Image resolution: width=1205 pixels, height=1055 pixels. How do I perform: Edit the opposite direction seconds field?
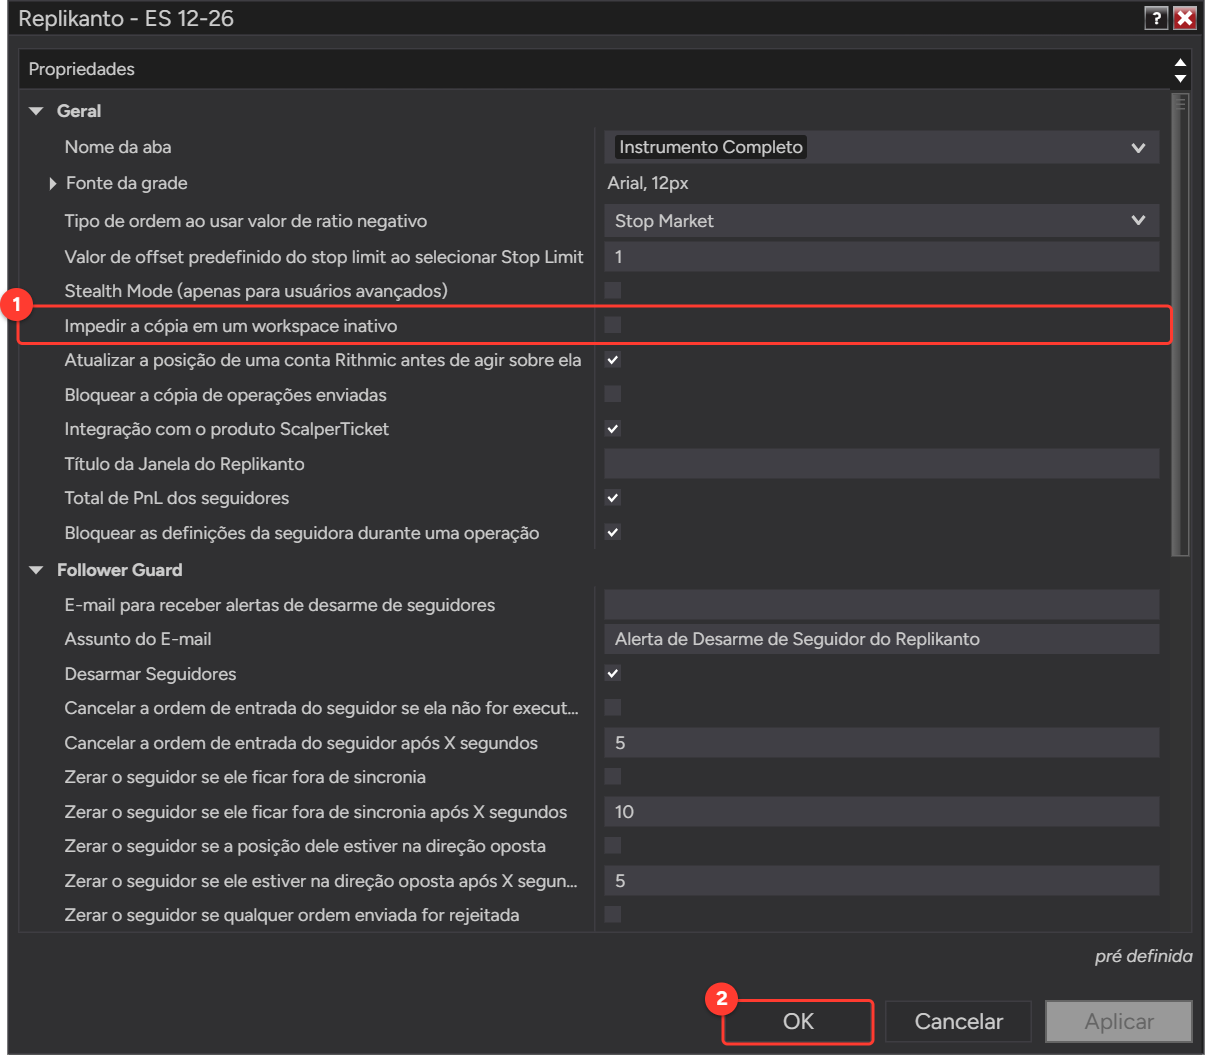pyautogui.click(x=882, y=881)
